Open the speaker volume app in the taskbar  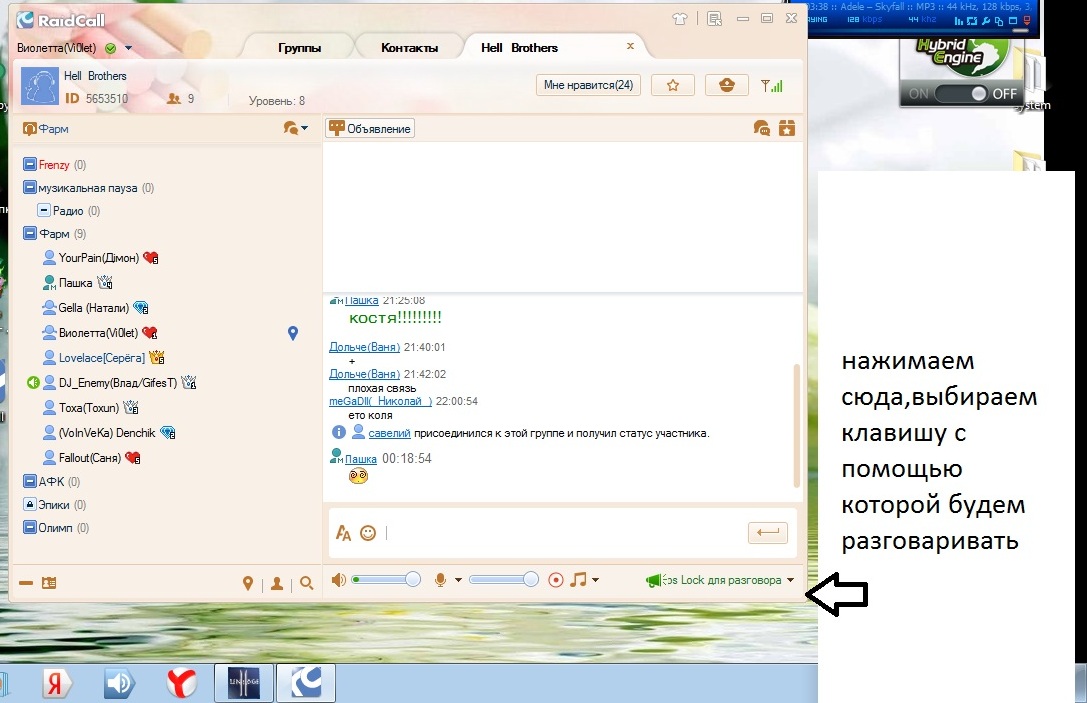click(x=119, y=684)
